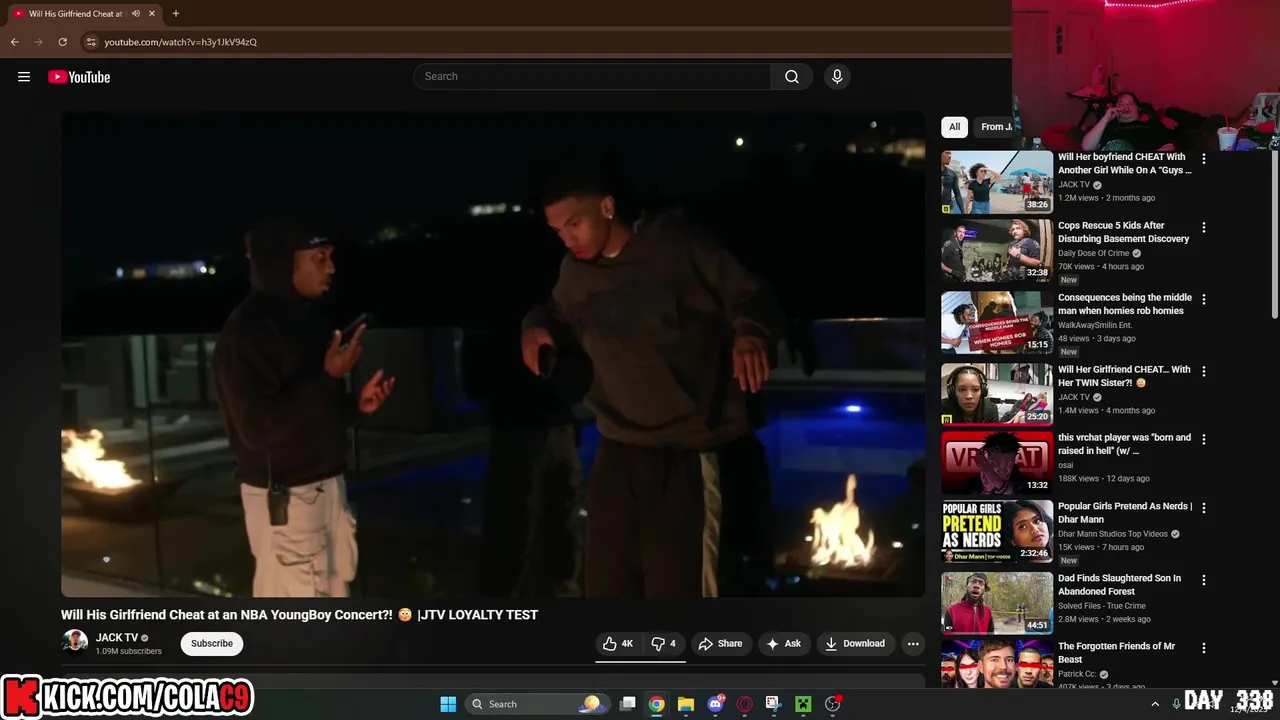Viewport: 1280px width, 720px height.
Task: Reload the page with the refresh icon
Action: point(62,42)
